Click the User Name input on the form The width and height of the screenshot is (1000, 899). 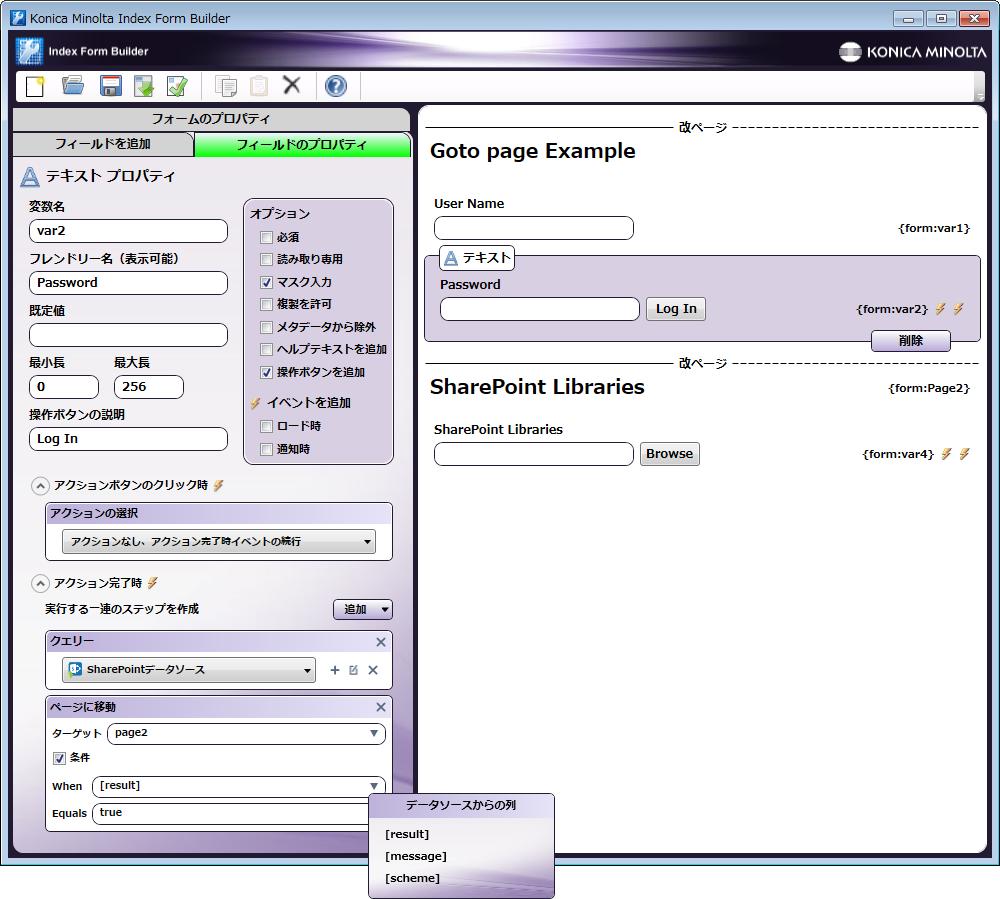point(534,228)
